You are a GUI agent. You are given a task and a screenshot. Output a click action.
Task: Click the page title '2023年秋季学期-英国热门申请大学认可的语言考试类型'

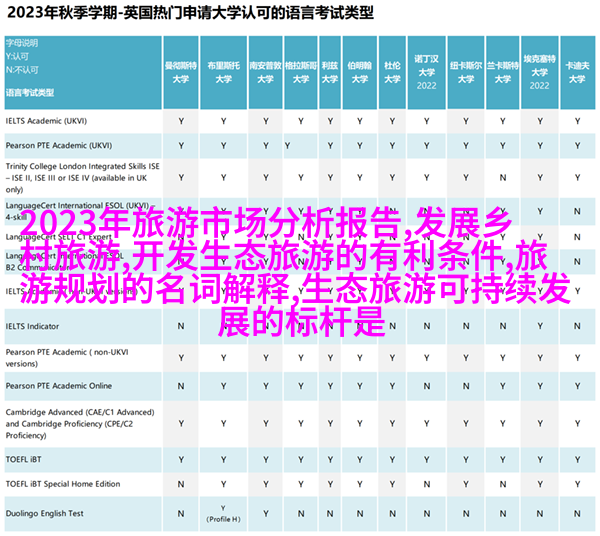190,13
